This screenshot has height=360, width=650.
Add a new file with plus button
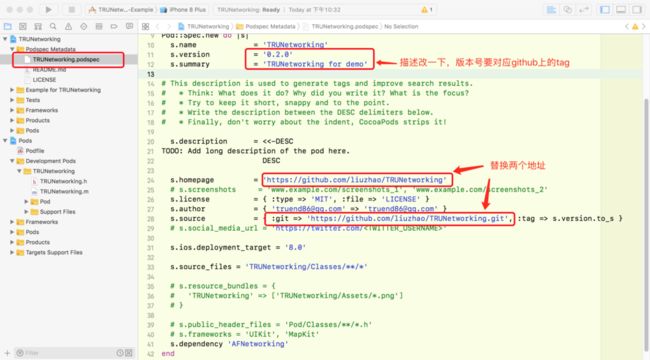(x=7, y=353)
